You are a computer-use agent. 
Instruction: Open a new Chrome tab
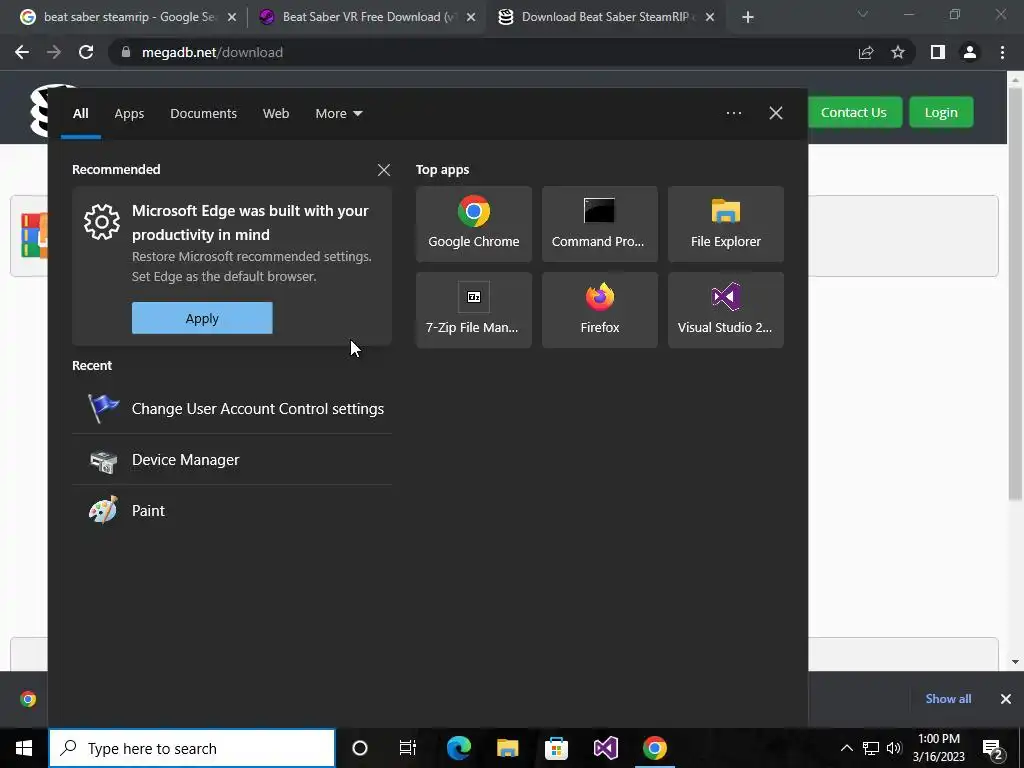tap(748, 18)
